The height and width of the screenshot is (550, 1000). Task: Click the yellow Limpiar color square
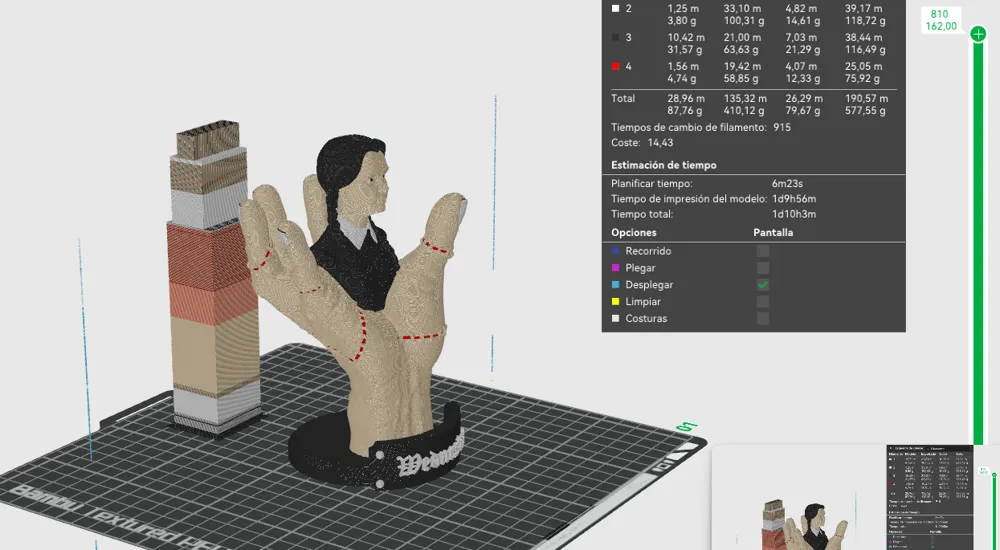click(615, 302)
